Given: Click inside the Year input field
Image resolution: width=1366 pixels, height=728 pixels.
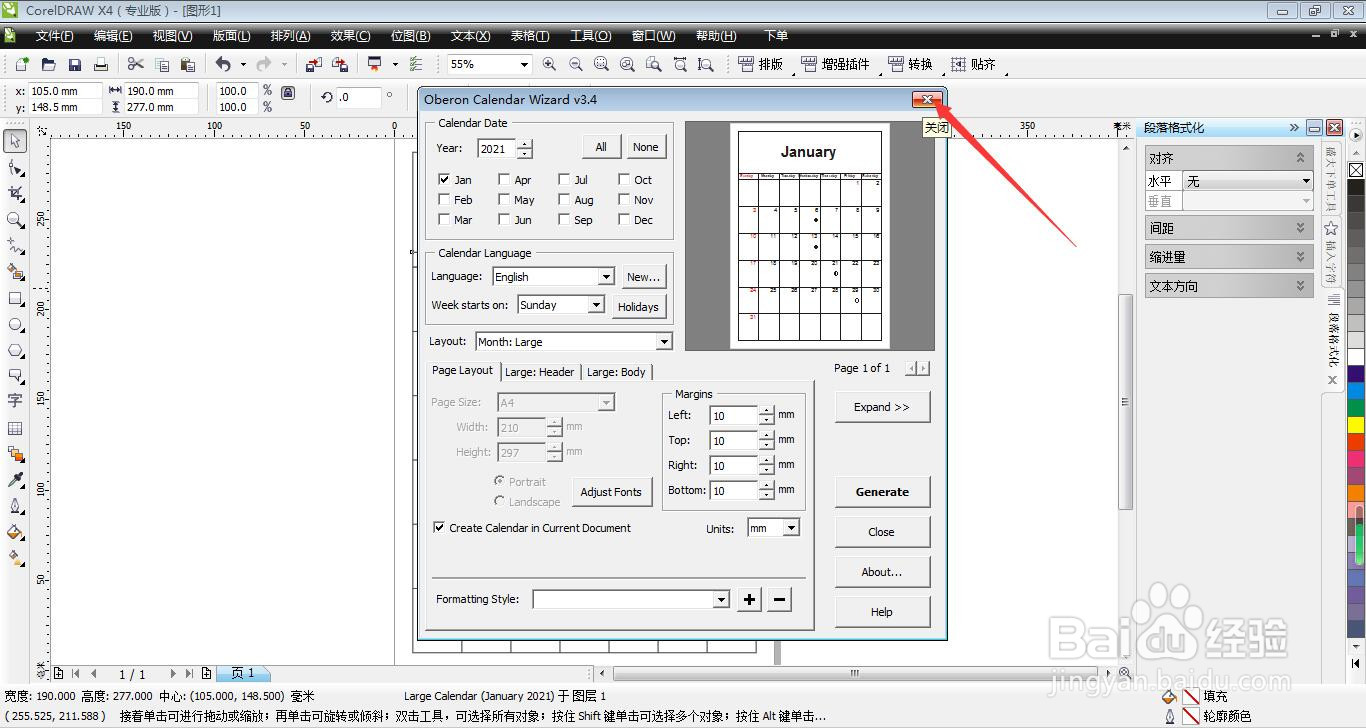Looking at the screenshot, I should 495,147.
